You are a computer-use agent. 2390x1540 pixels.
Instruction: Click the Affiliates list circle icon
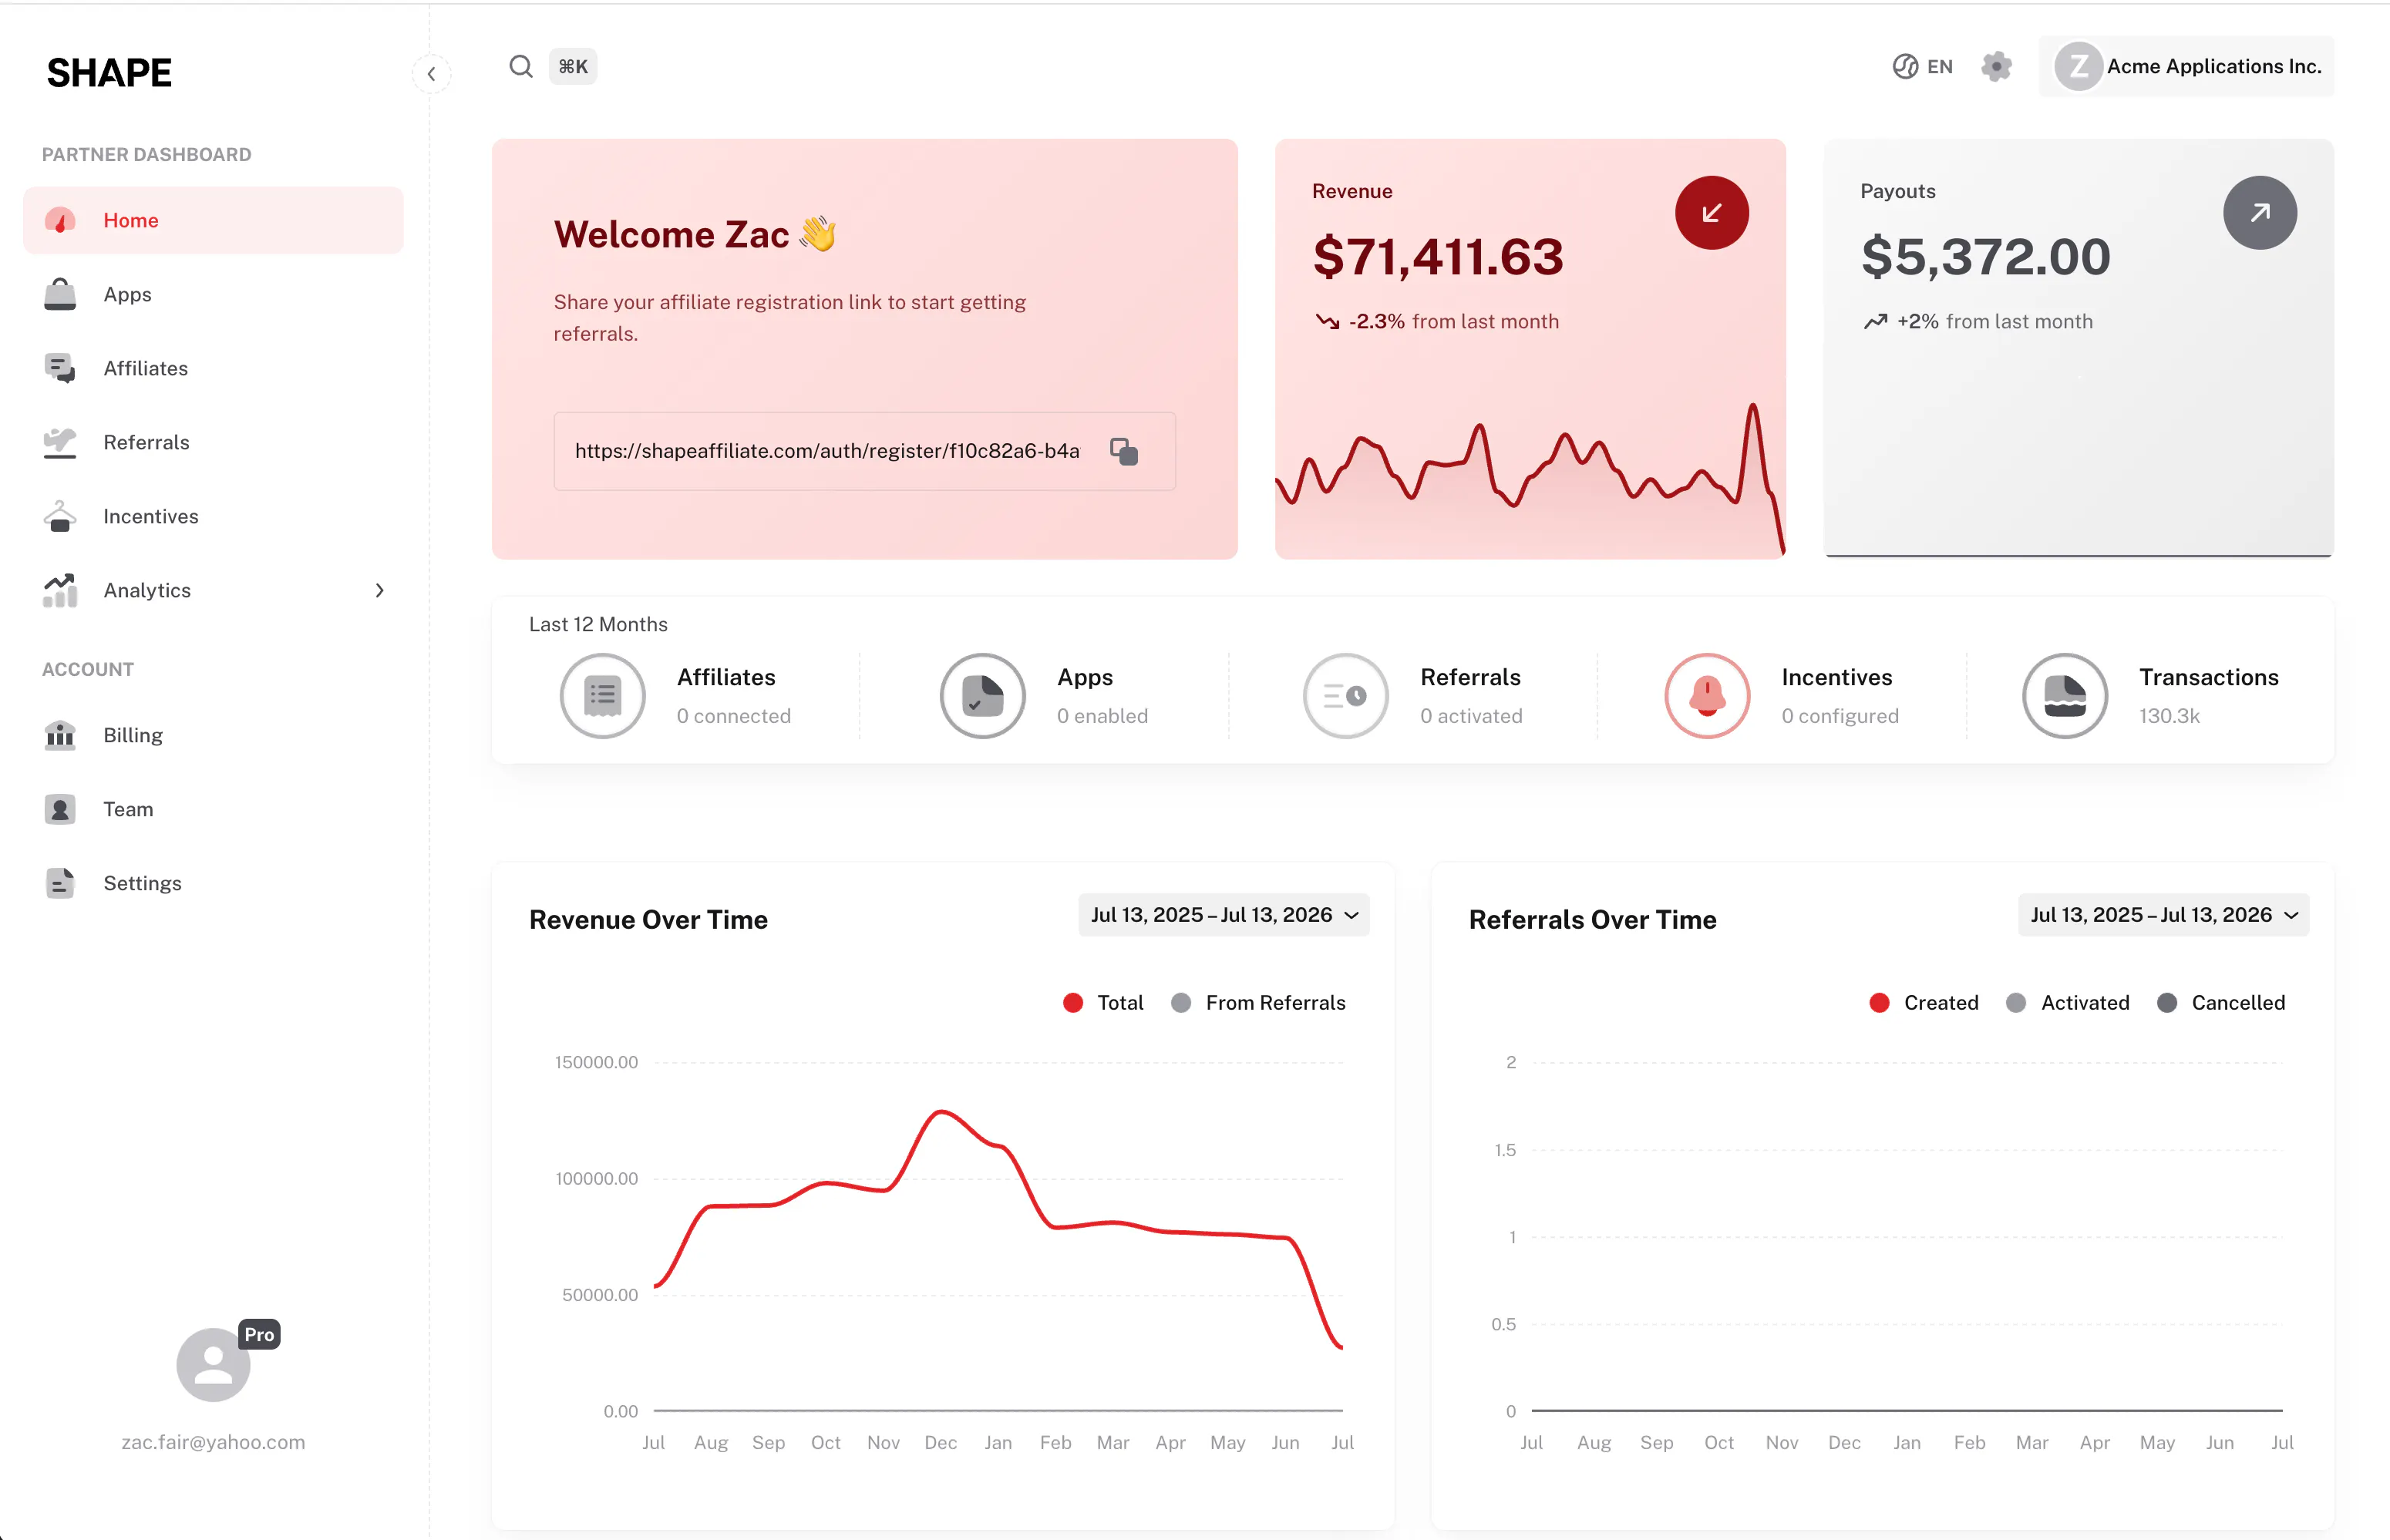602,696
